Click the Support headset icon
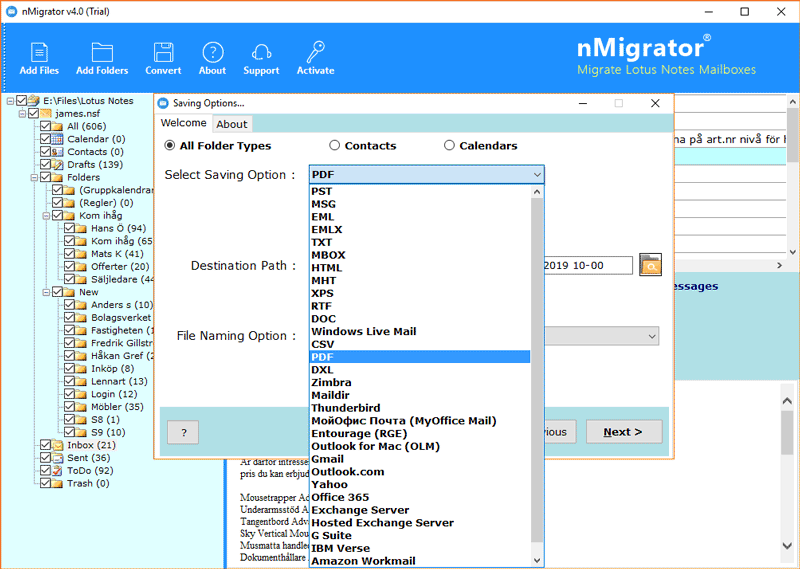This screenshot has height=569, width=800. coord(261,53)
